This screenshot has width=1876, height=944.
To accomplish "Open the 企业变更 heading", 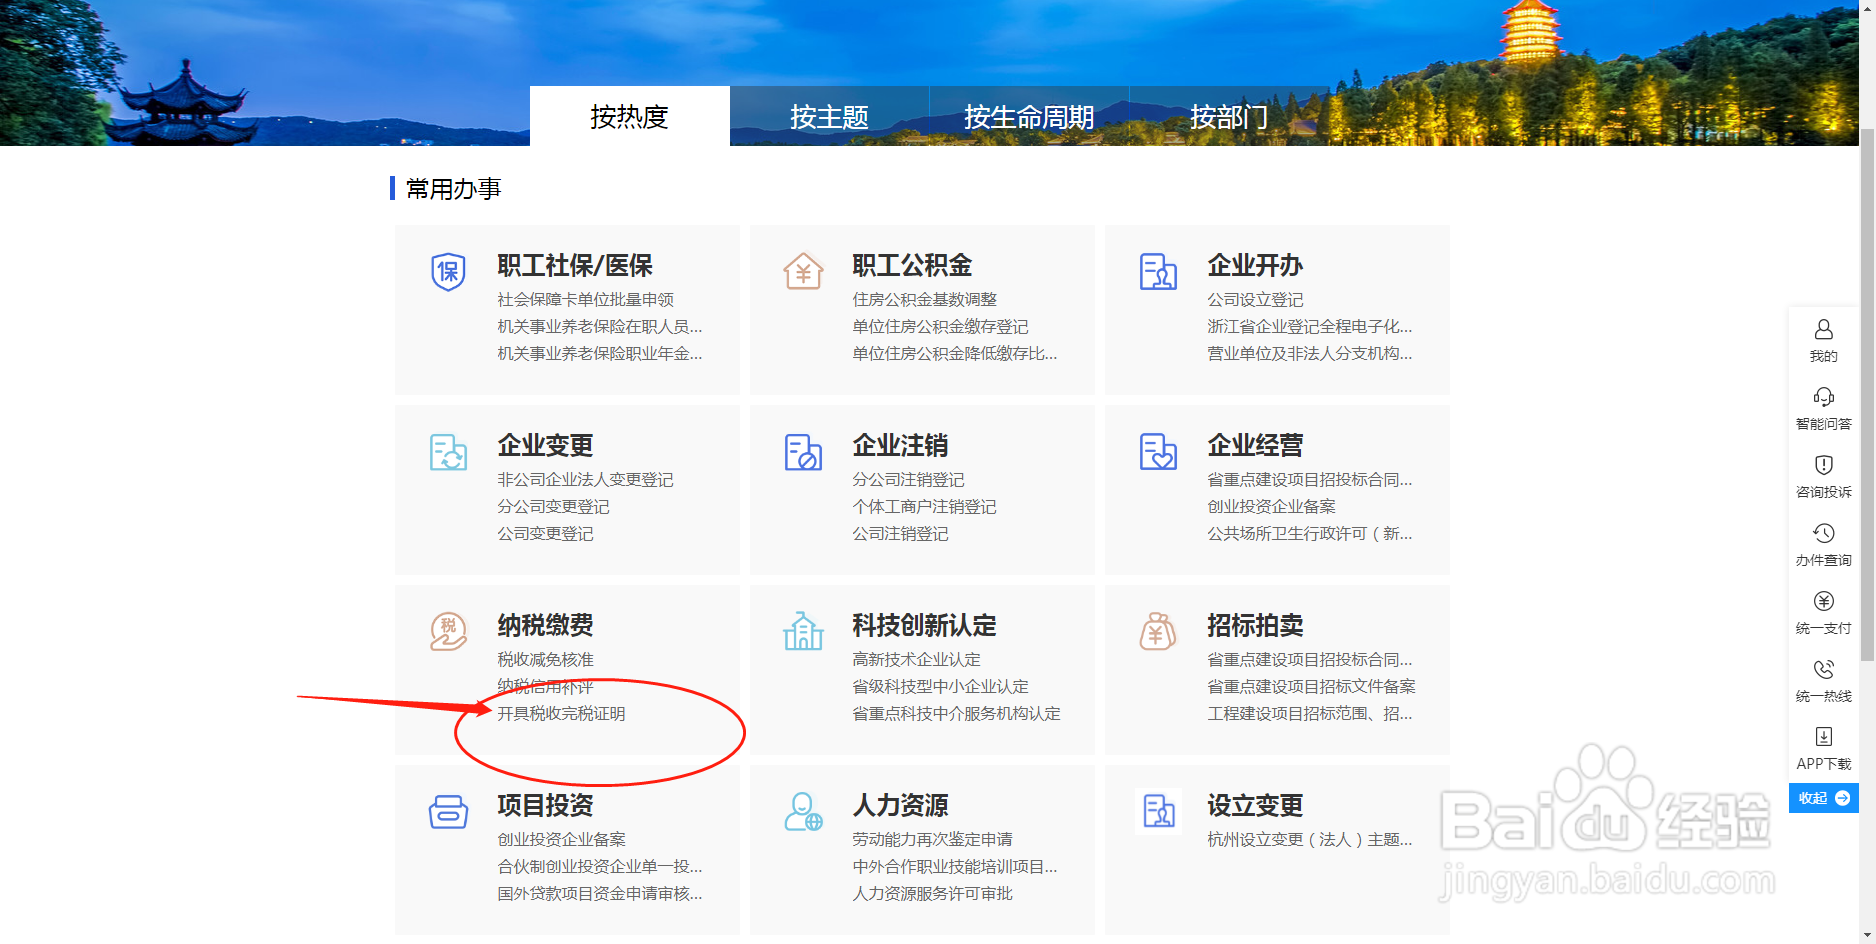I will tap(545, 446).
